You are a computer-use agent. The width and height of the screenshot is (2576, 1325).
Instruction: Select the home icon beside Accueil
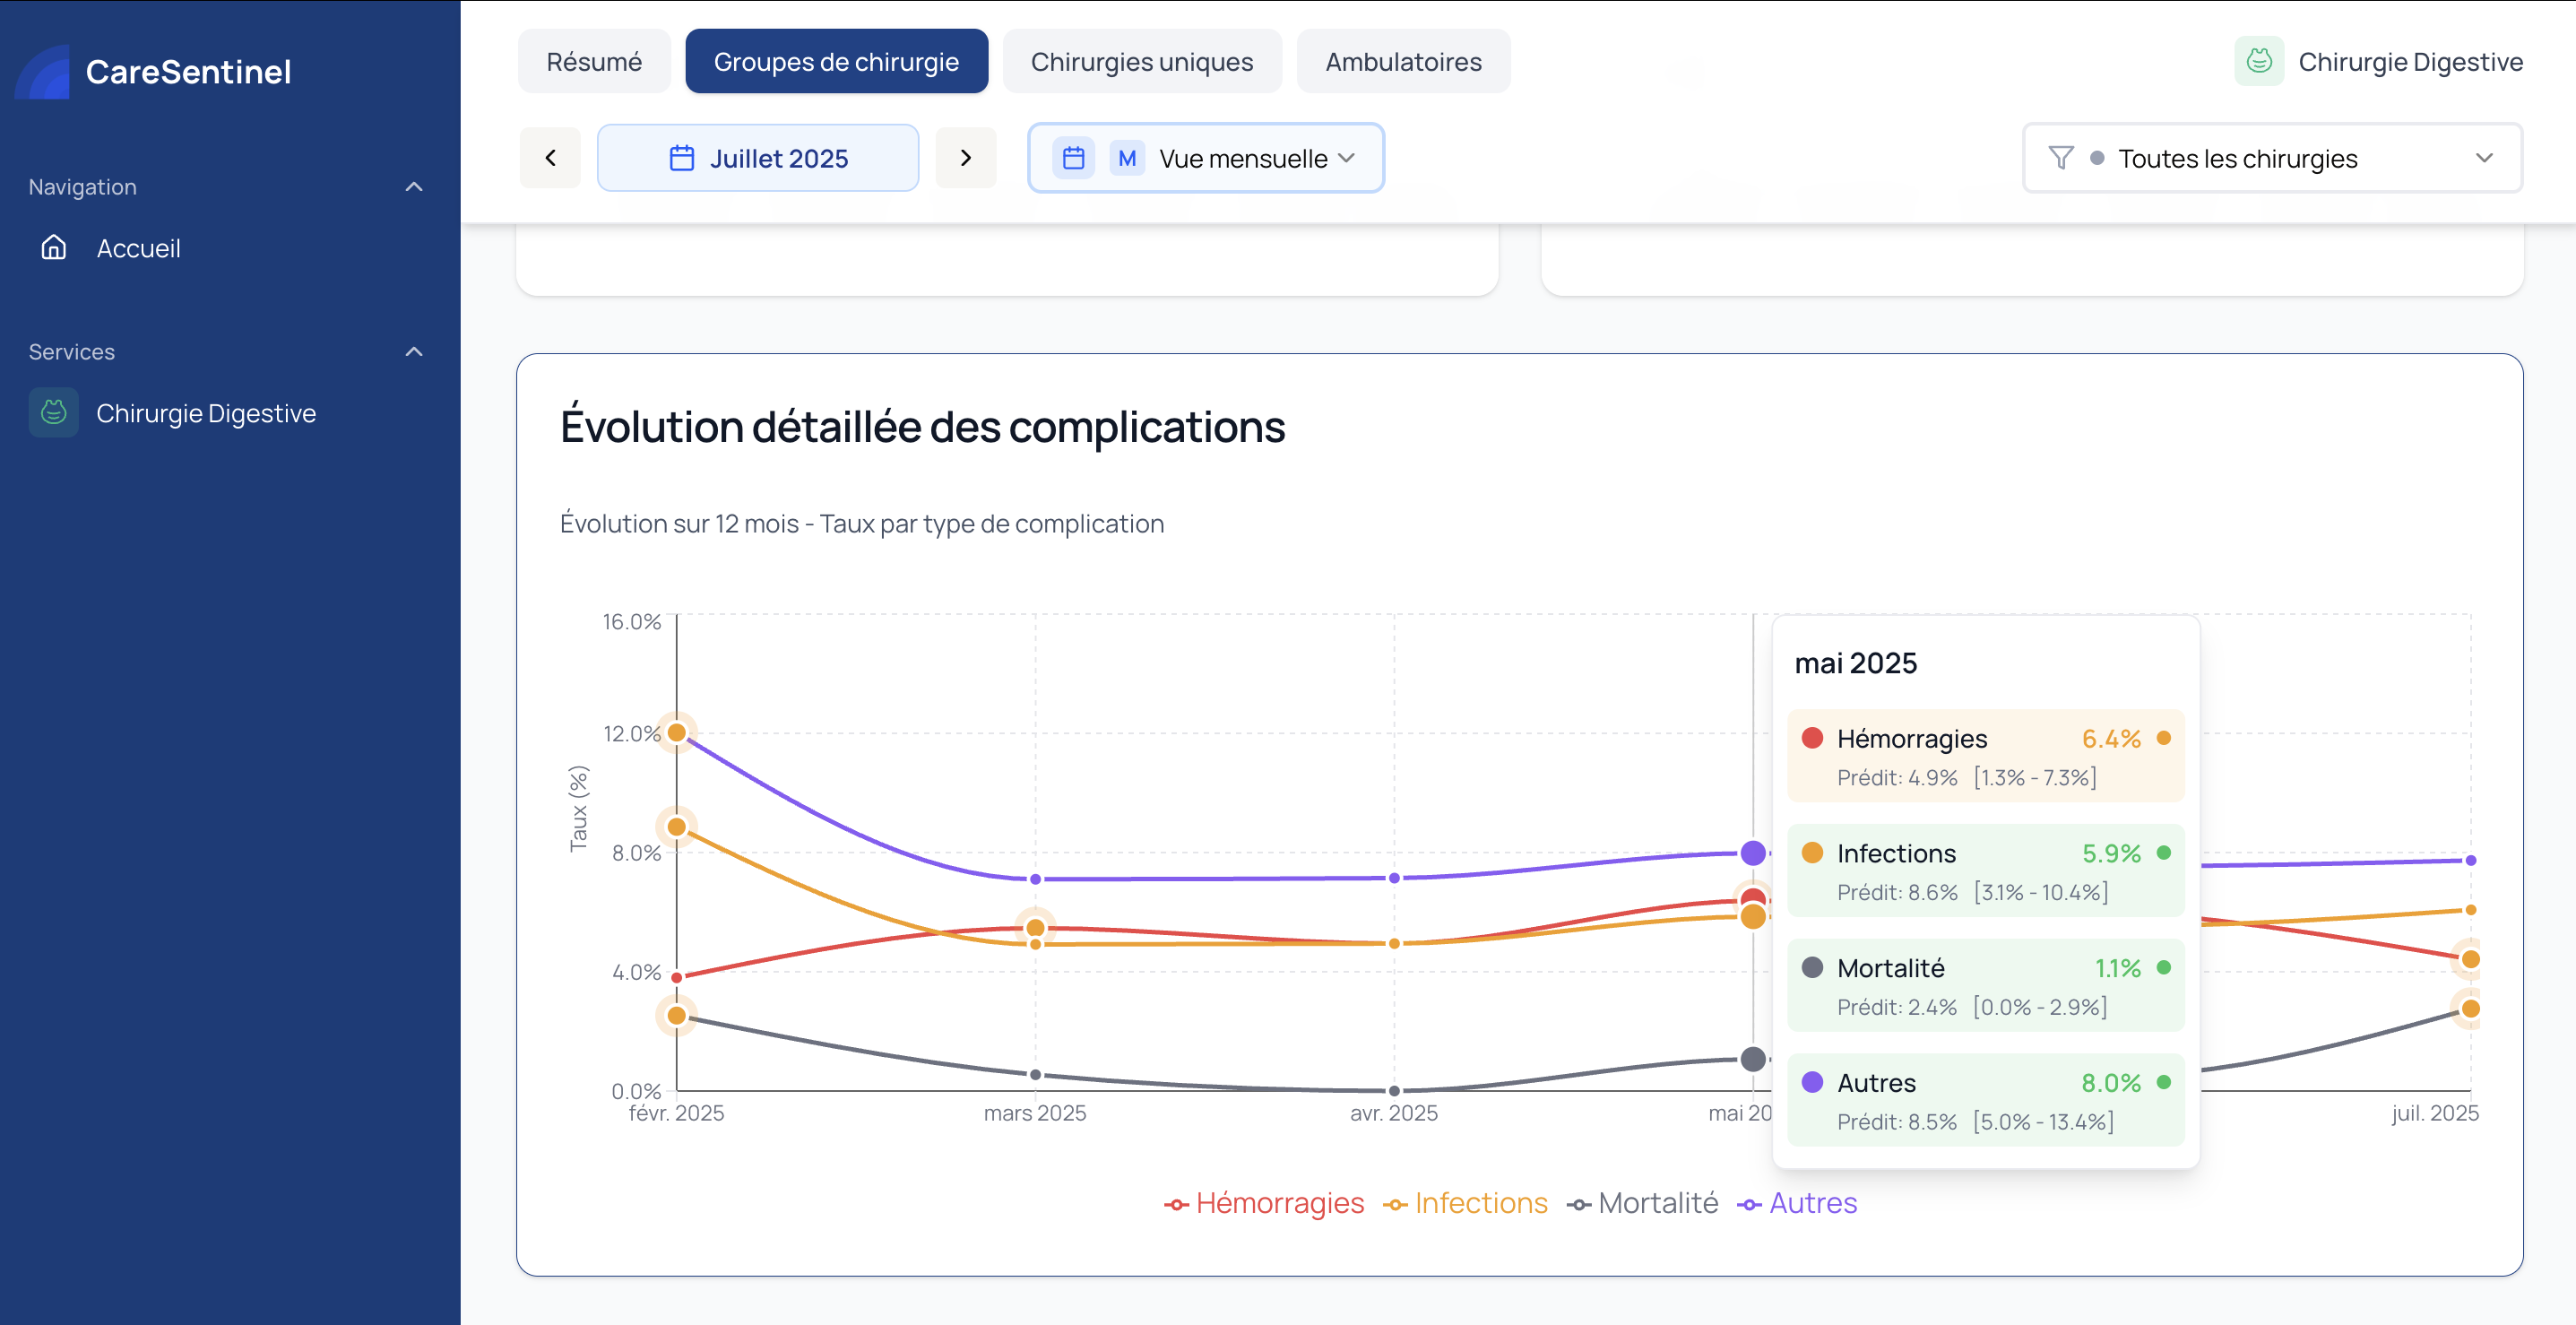[x=53, y=248]
